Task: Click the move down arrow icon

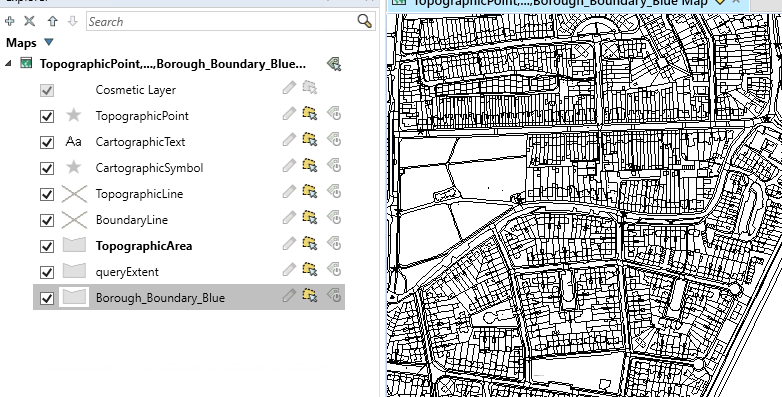Action: click(x=72, y=21)
